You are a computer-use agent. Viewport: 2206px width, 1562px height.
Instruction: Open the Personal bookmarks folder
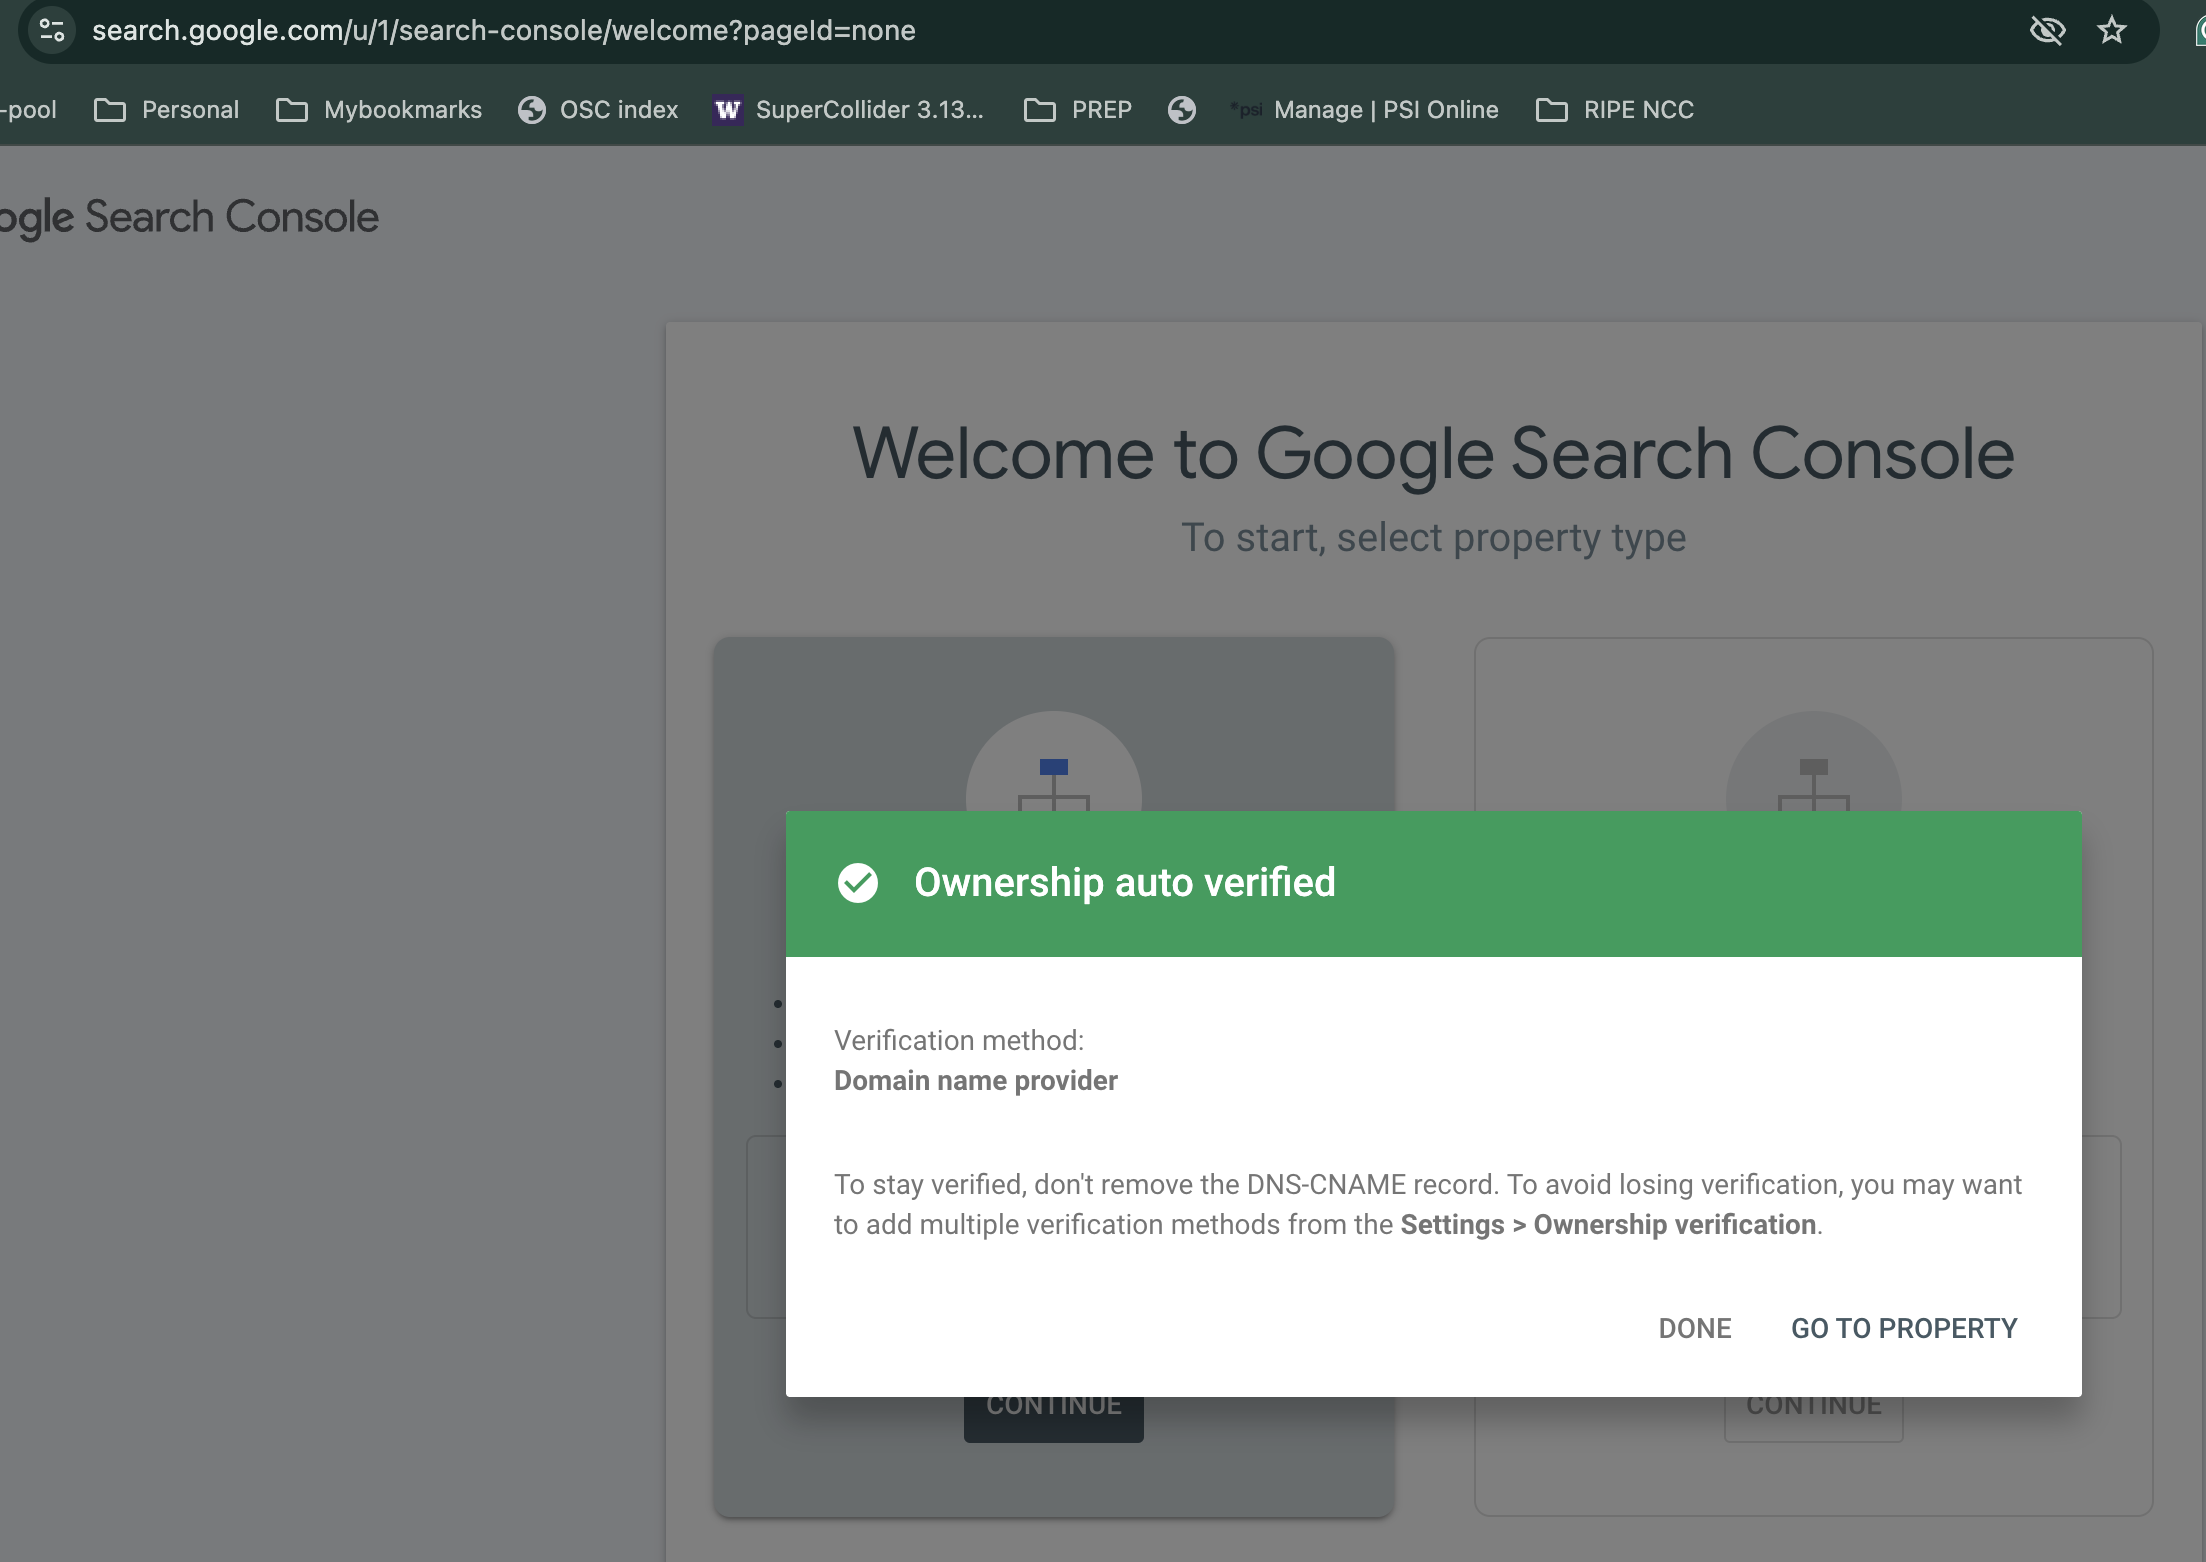pyautogui.click(x=166, y=110)
